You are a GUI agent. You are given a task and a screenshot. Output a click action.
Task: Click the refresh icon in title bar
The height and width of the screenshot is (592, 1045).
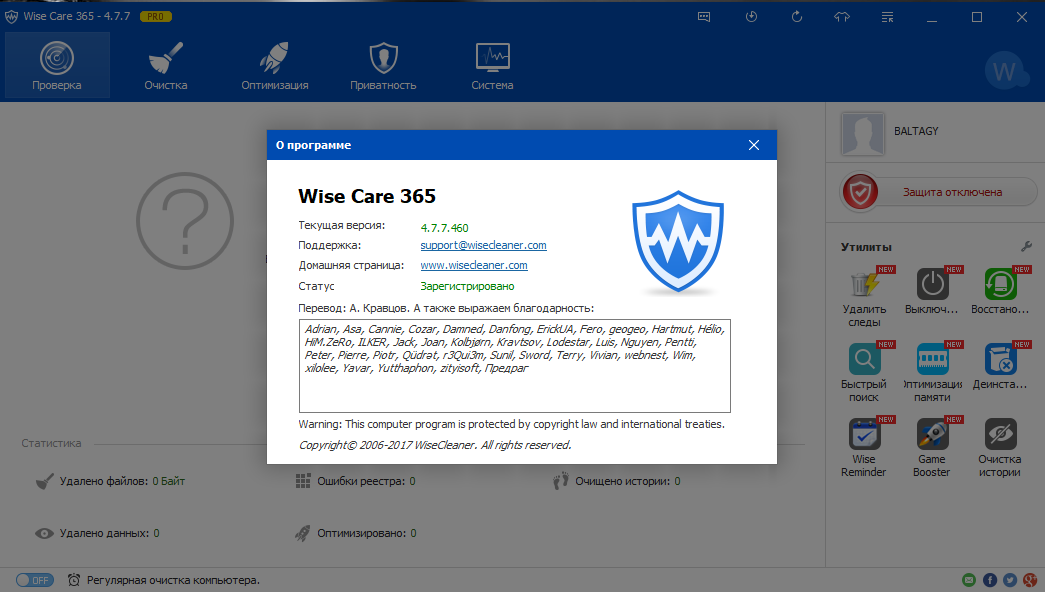[796, 17]
